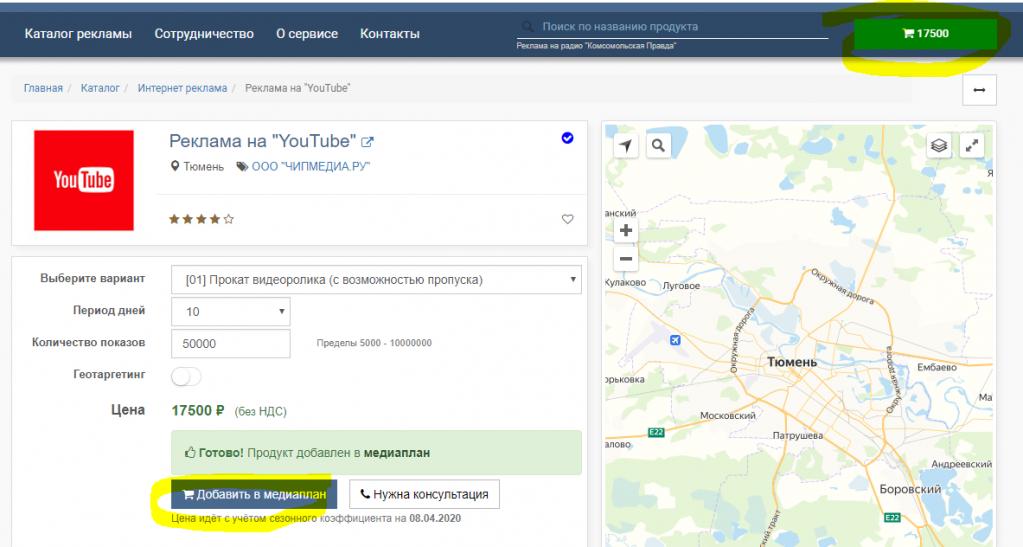Zoom out on the map

click(626, 259)
